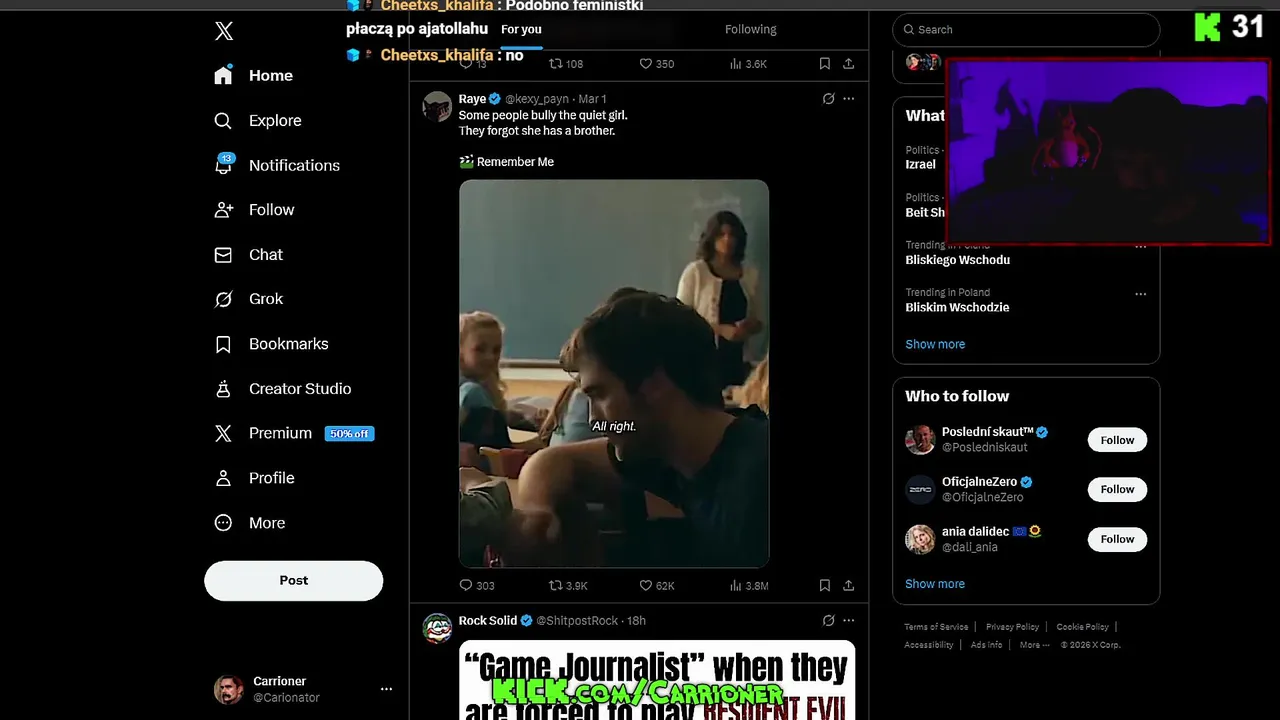Open Creator Studio
The height and width of the screenshot is (720, 1280).
tap(283, 389)
